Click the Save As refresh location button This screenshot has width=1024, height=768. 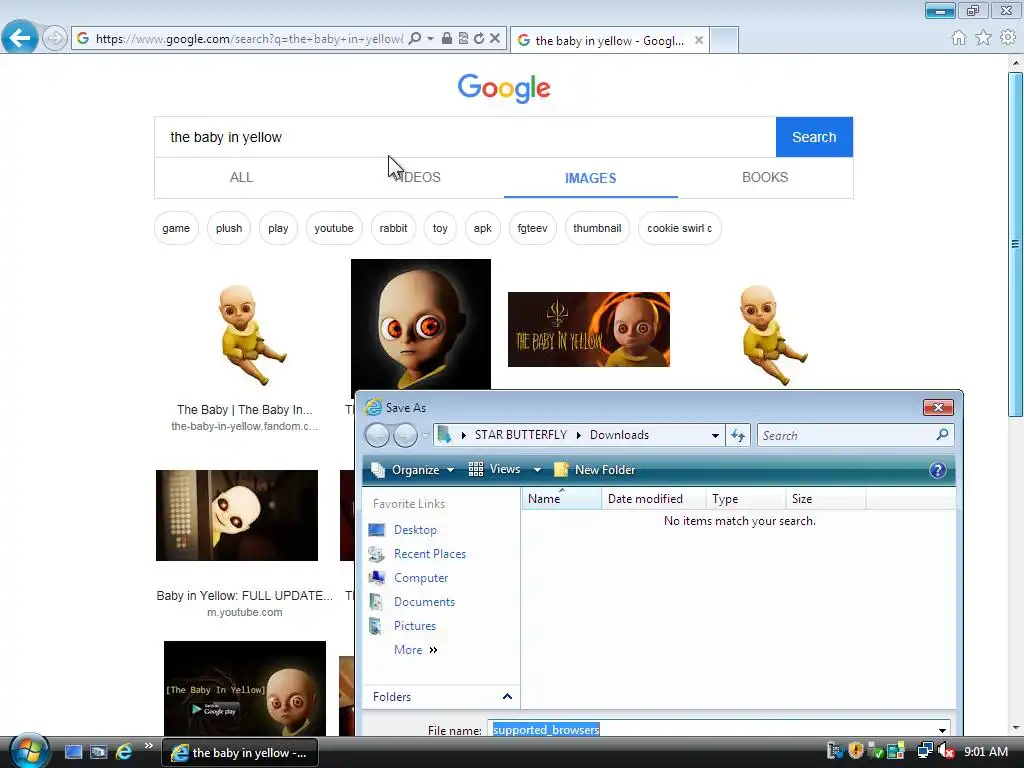pyautogui.click(x=738, y=436)
